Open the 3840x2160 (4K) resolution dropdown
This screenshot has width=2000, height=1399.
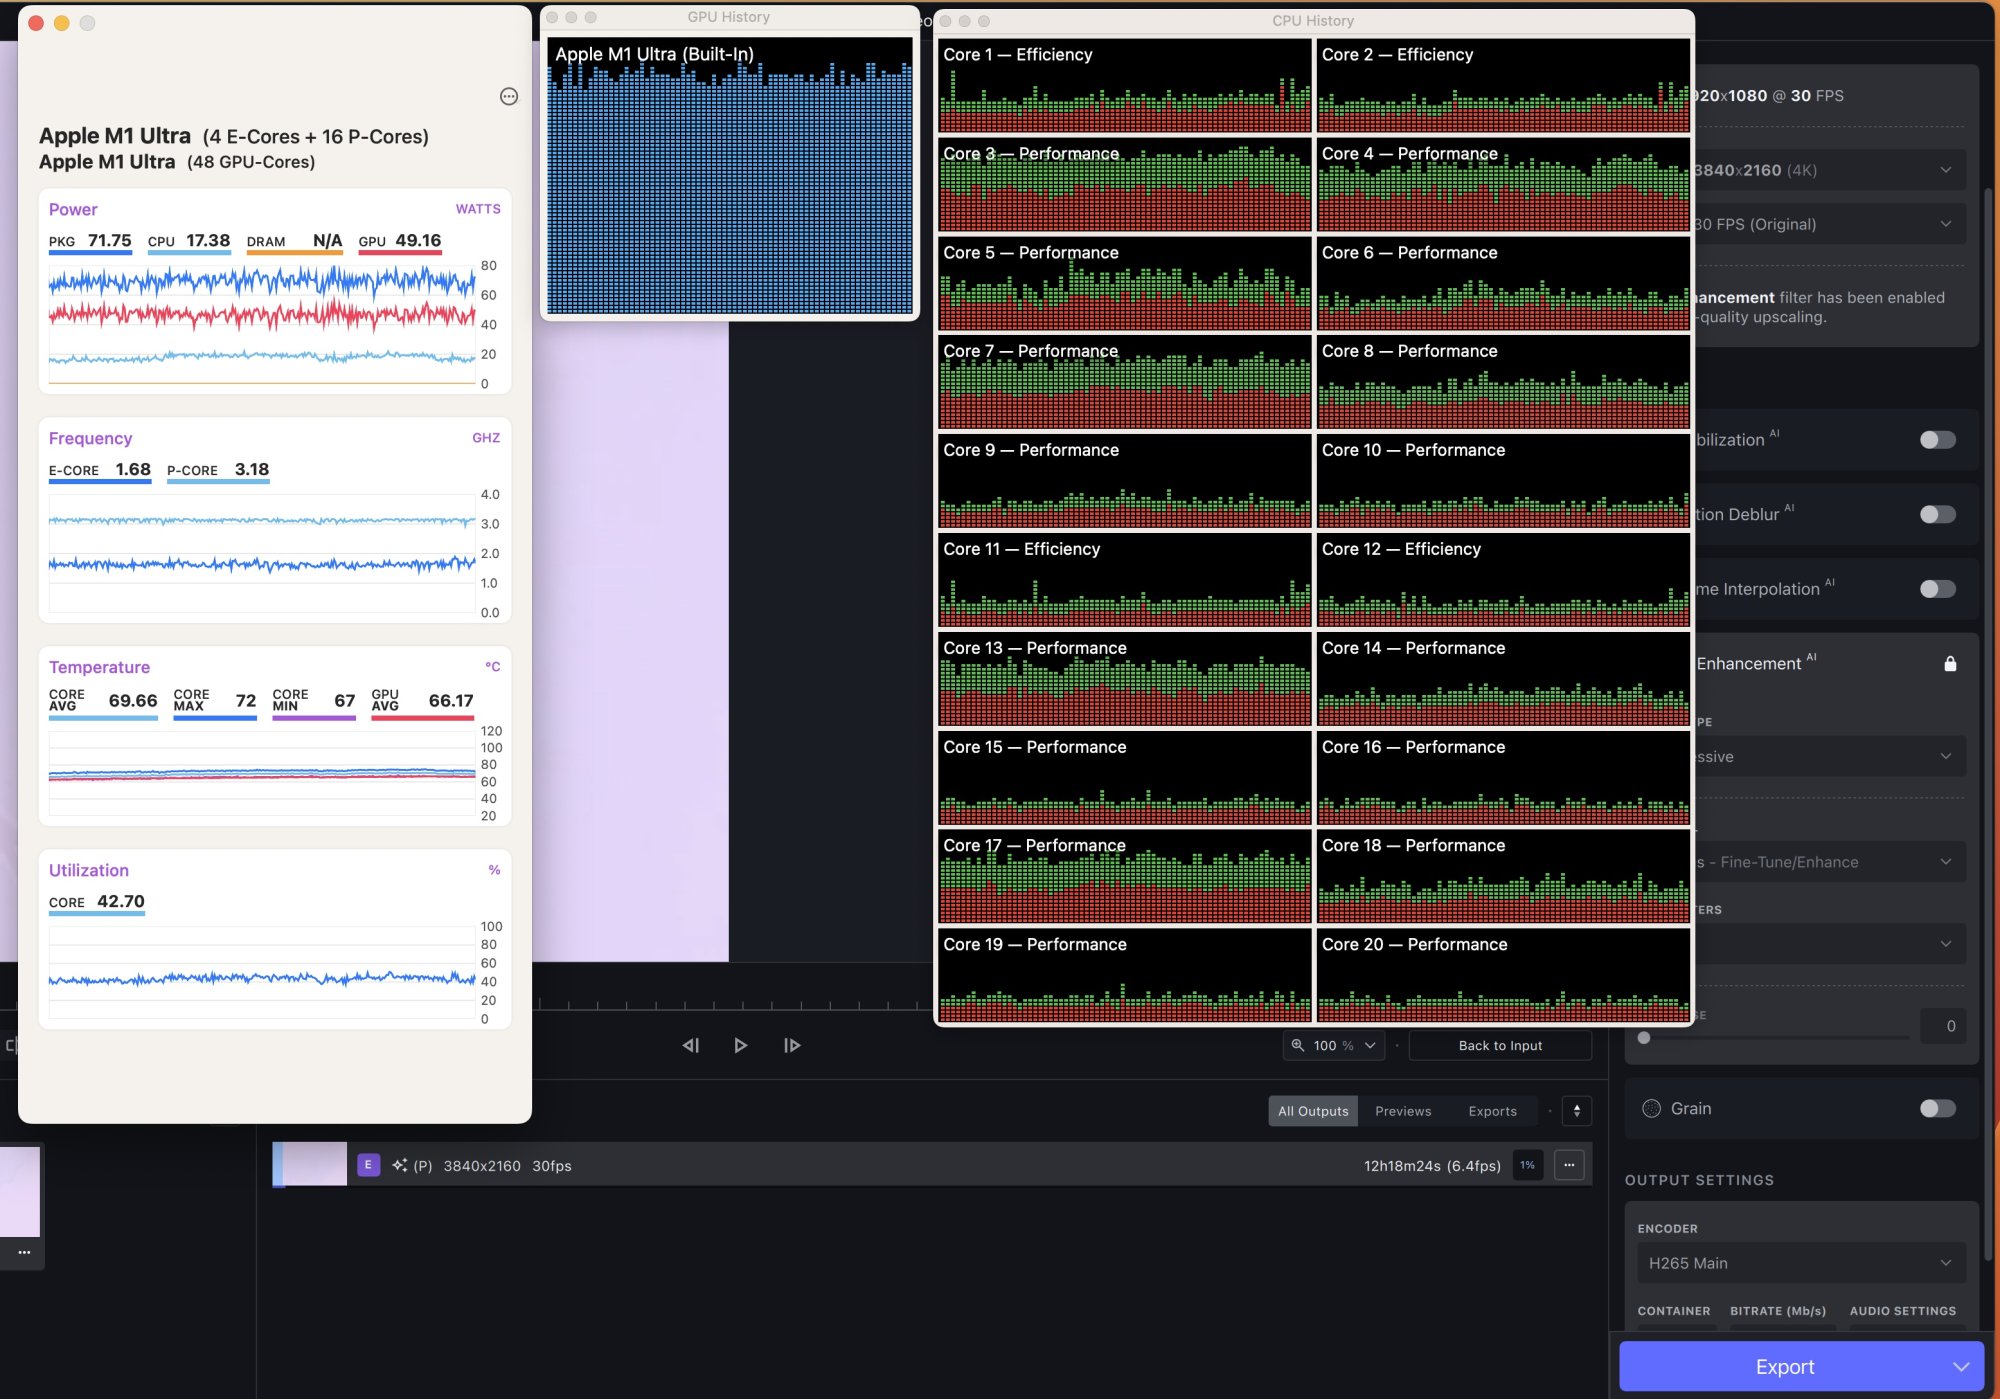click(x=1830, y=170)
